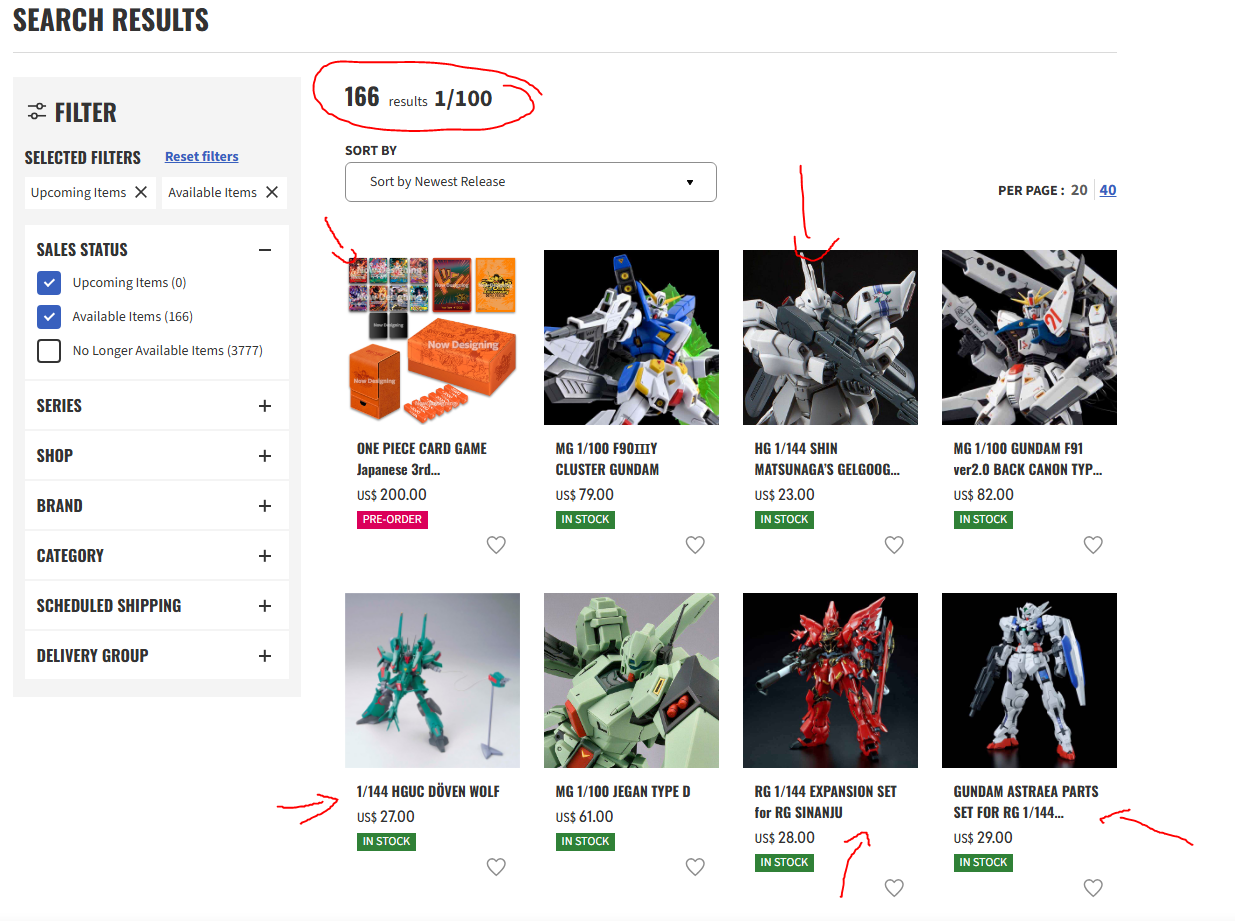Screen dimensions: 1235x921
Task: Click the Gundam Astraea parts set image
Action: pyautogui.click(x=1029, y=680)
